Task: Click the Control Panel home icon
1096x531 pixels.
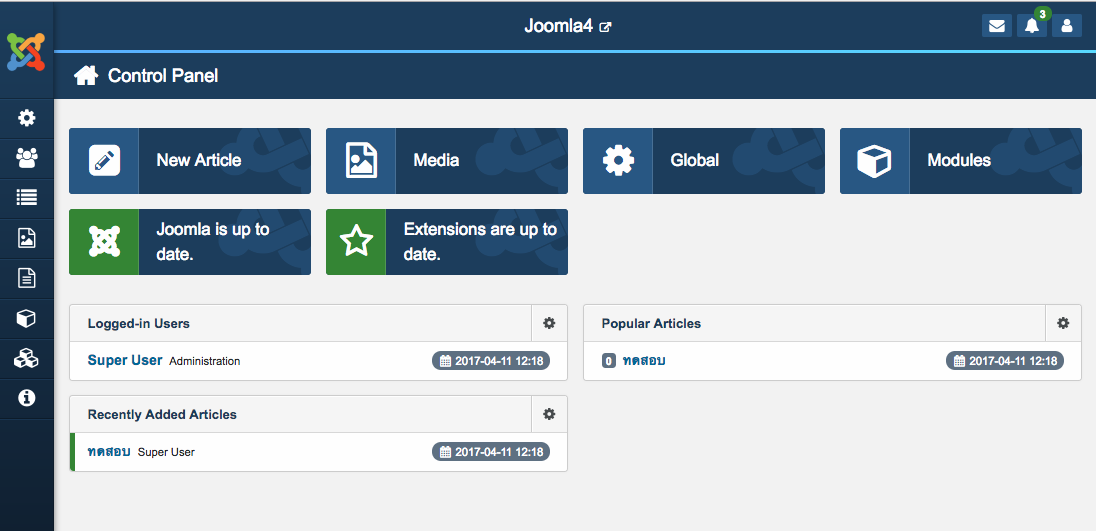Action: tap(86, 75)
